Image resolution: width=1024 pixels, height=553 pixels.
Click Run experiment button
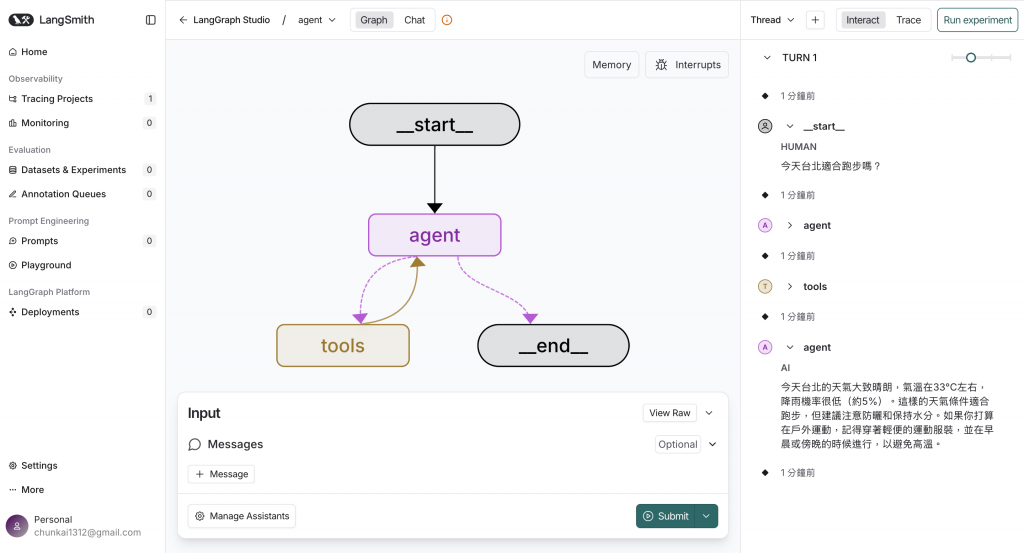point(977,20)
